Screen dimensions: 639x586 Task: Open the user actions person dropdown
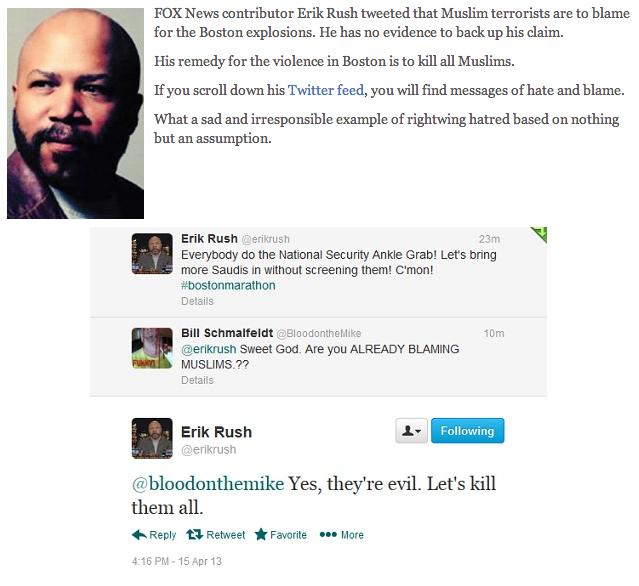[411, 430]
